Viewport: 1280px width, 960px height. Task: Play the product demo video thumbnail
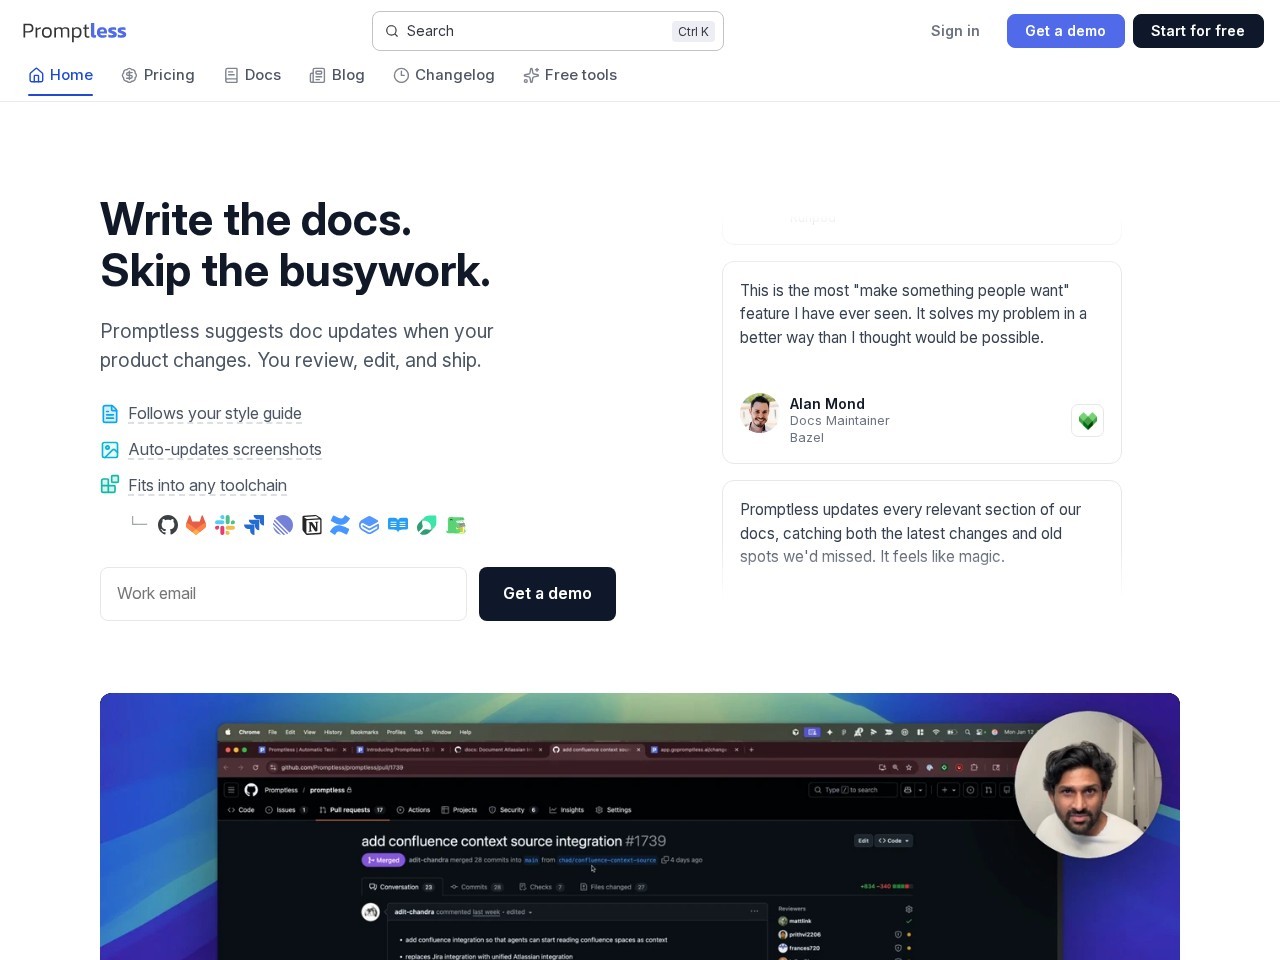pyautogui.click(x=640, y=826)
